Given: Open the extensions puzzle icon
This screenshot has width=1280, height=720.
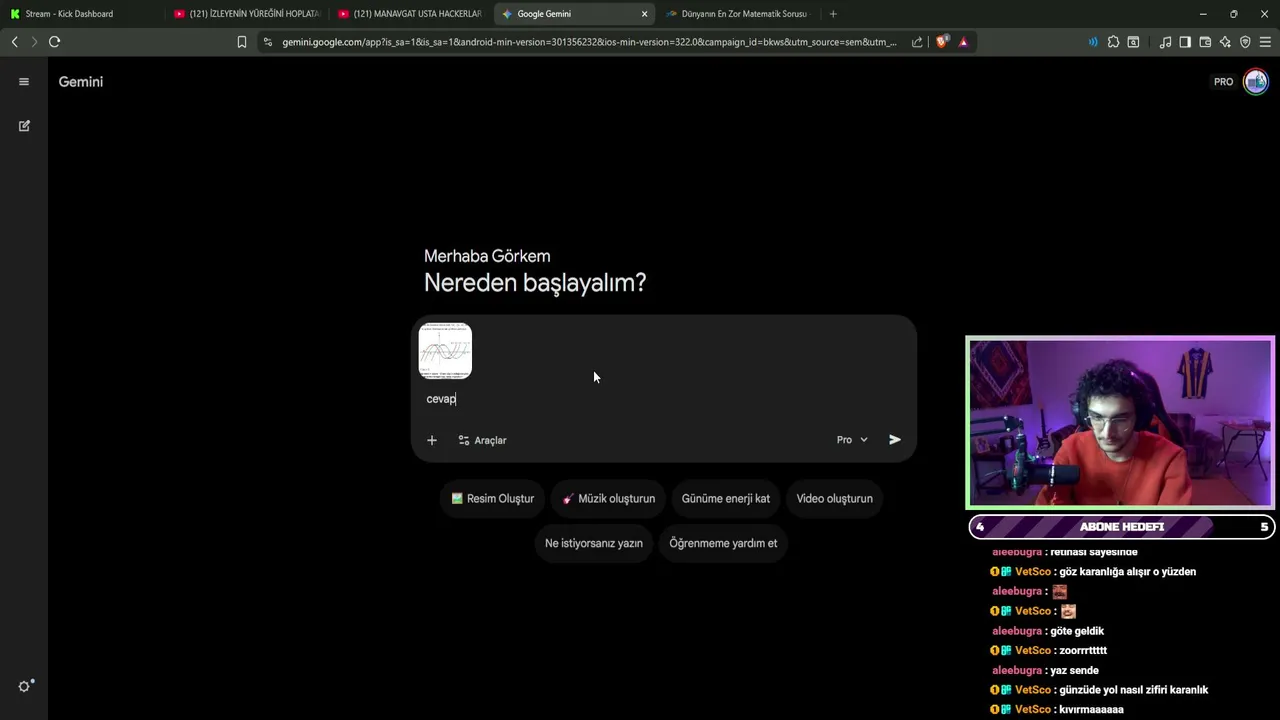Looking at the screenshot, I should click(x=1113, y=42).
